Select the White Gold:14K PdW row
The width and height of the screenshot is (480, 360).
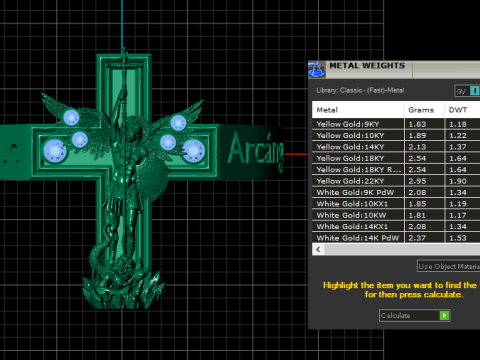coord(396,238)
